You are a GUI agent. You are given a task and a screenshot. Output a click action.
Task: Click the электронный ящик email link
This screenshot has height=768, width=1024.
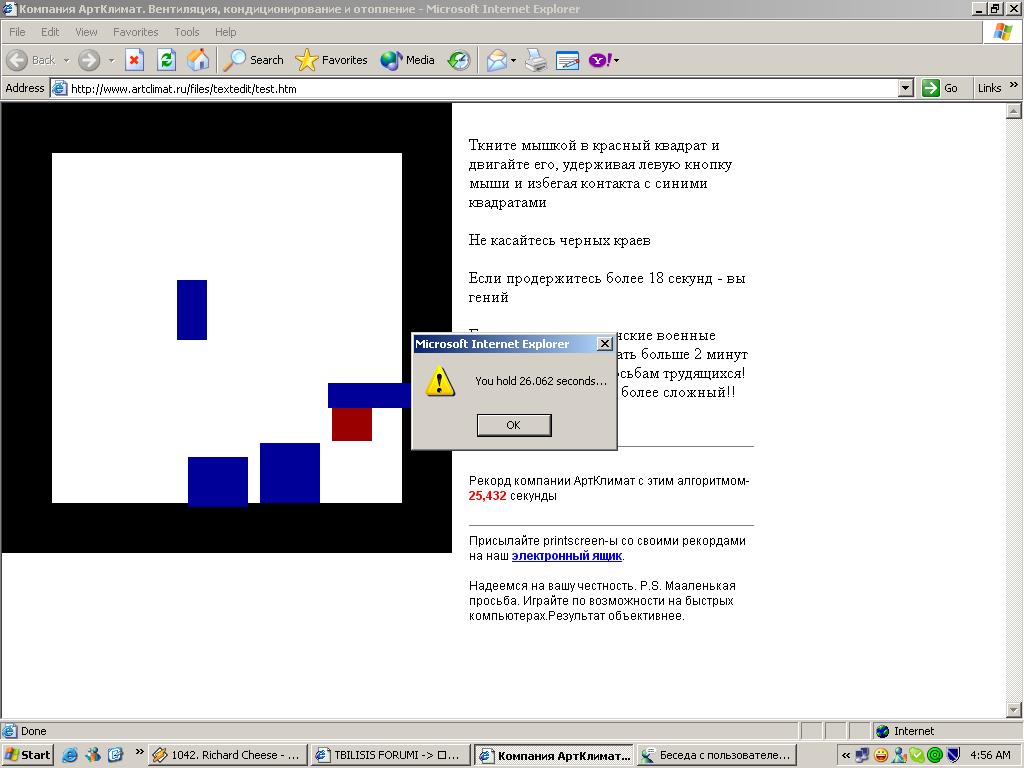[x=566, y=556]
